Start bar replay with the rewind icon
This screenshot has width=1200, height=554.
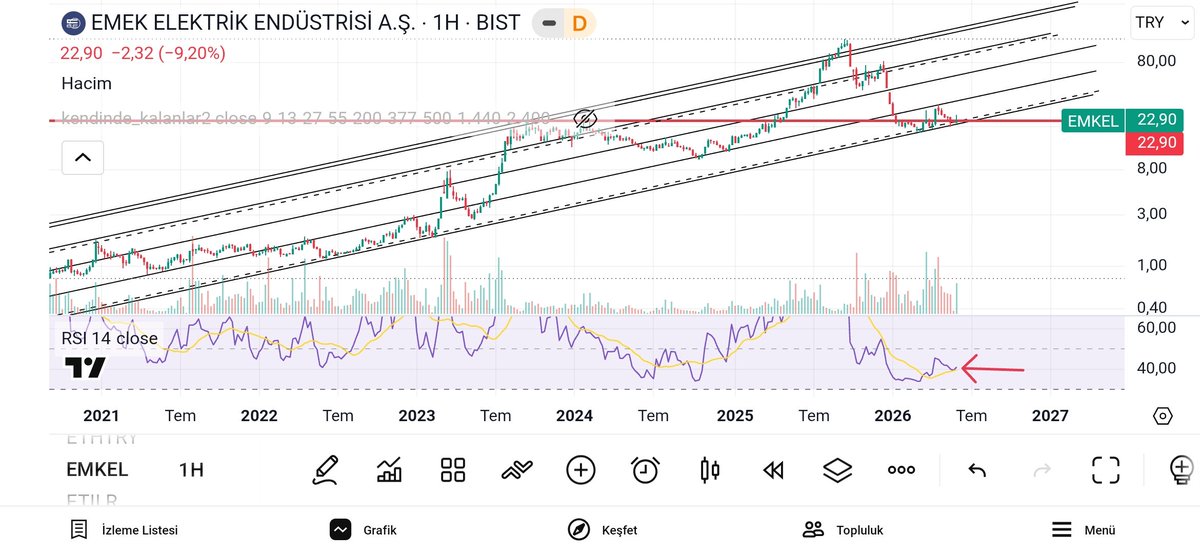pyautogui.click(x=773, y=469)
